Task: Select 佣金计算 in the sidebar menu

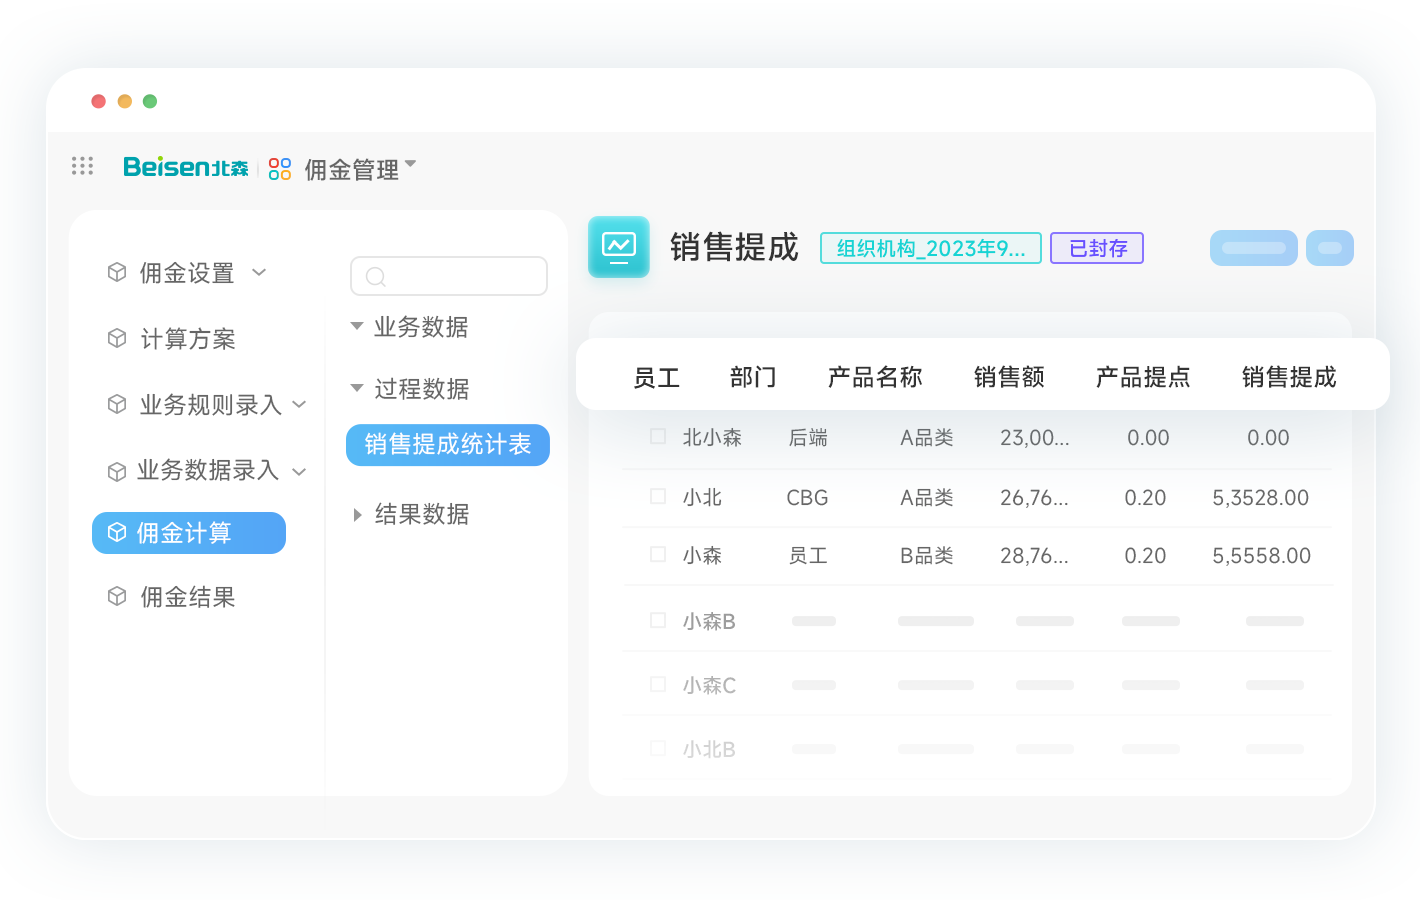Action: (188, 533)
